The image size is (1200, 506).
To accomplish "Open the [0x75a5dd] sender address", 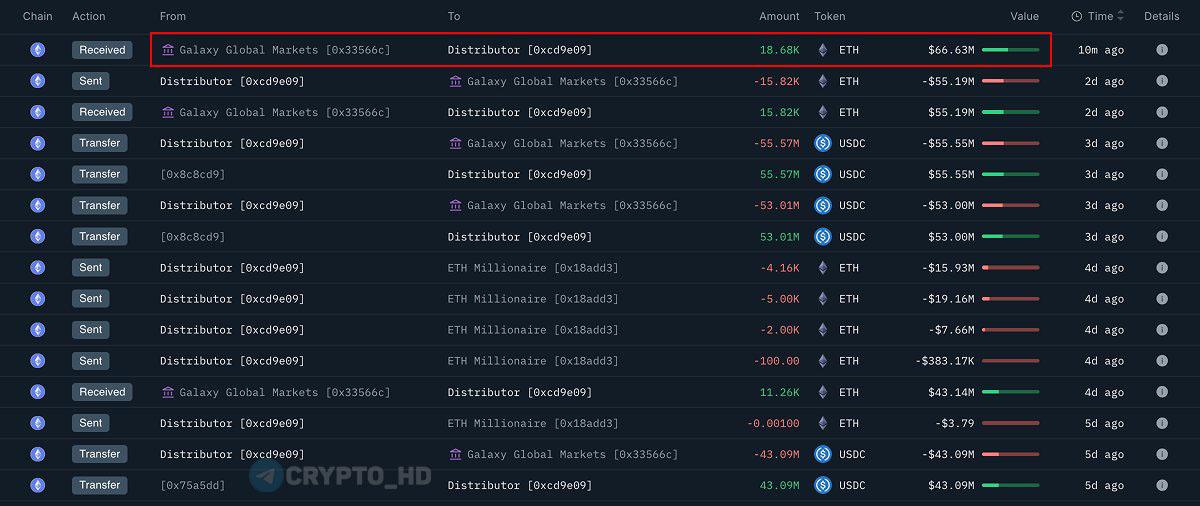I will [x=192, y=485].
